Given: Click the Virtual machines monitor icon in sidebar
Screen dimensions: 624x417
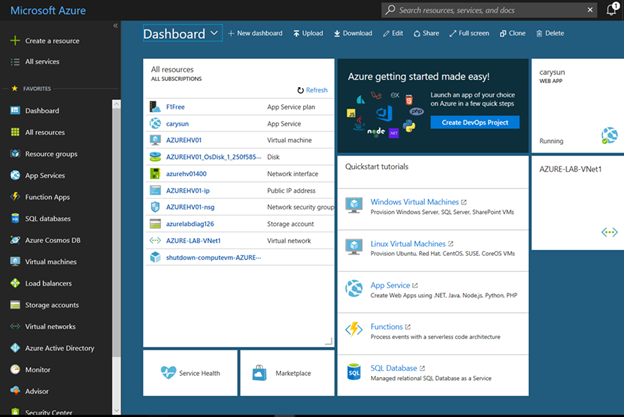Looking at the screenshot, I should click(x=15, y=261).
